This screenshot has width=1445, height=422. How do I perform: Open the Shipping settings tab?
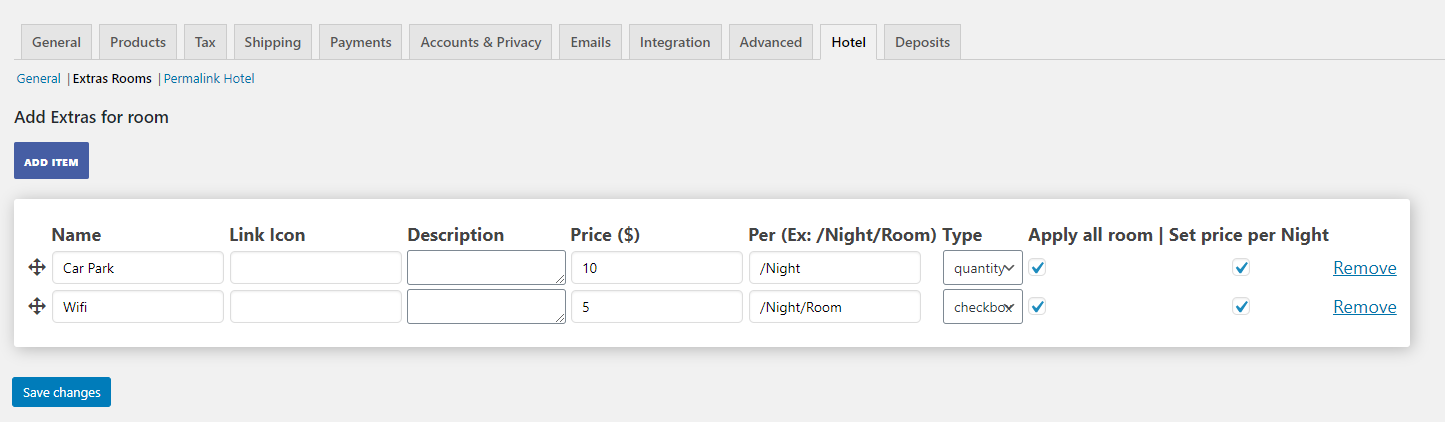(273, 42)
